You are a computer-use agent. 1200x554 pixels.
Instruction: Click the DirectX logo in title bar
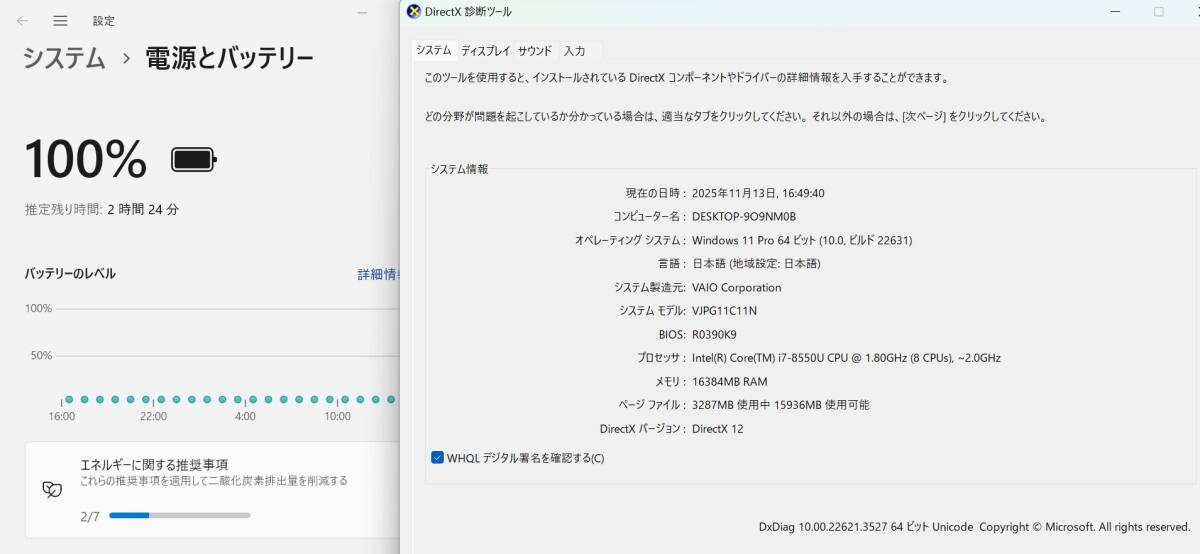click(x=414, y=11)
